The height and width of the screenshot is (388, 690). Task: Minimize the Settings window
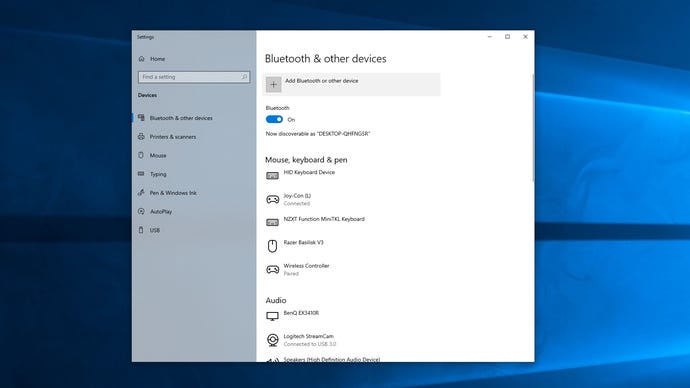tap(490, 37)
